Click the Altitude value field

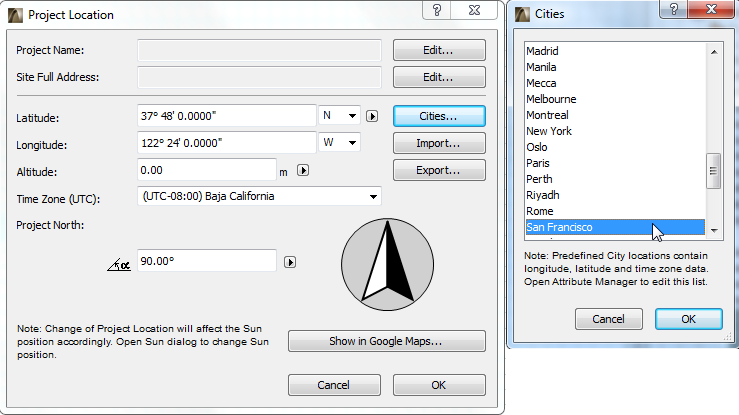pyautogui.click(x=206, y=170)
